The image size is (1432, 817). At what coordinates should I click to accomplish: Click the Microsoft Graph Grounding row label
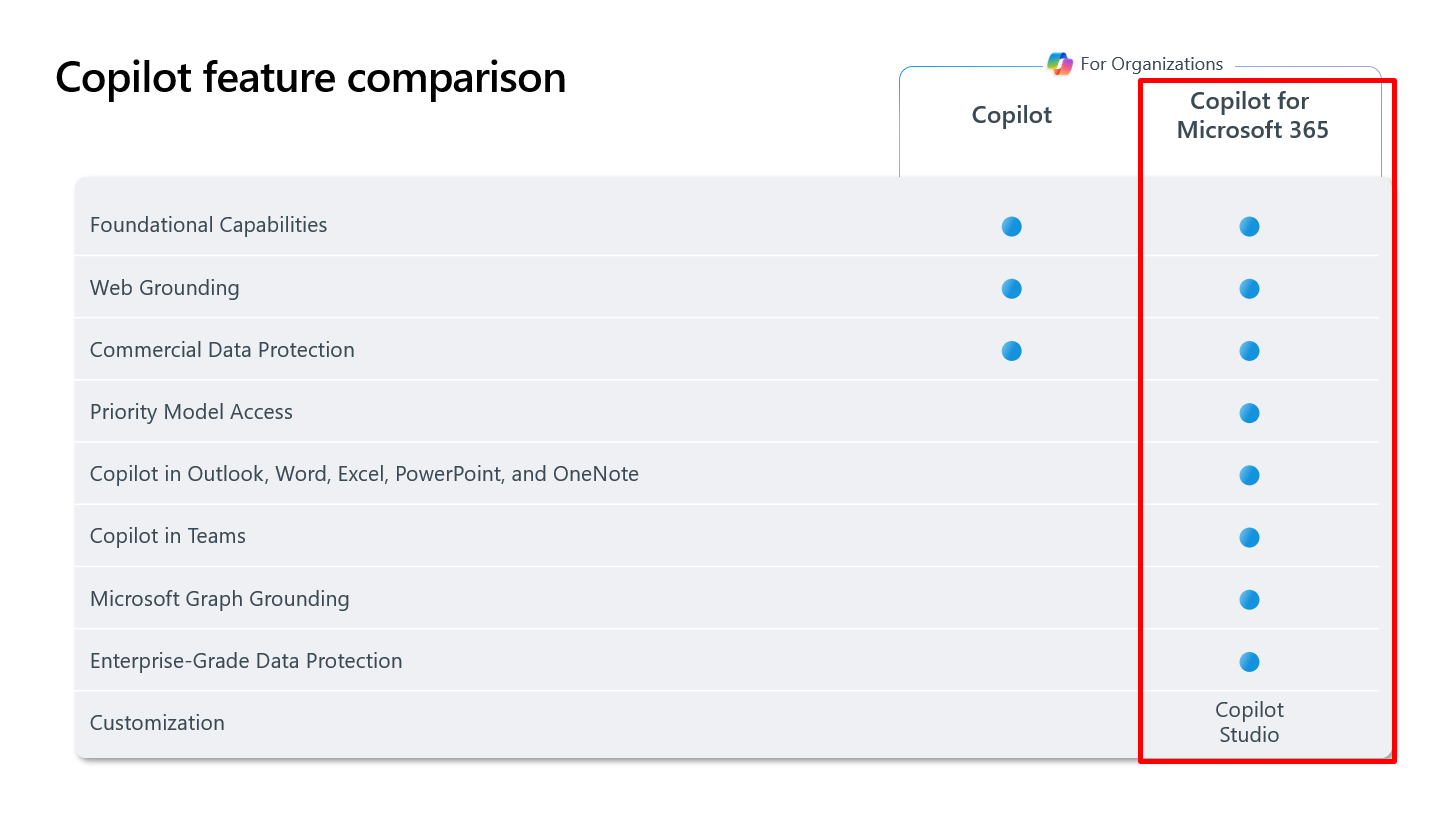(x=219, y=599)
